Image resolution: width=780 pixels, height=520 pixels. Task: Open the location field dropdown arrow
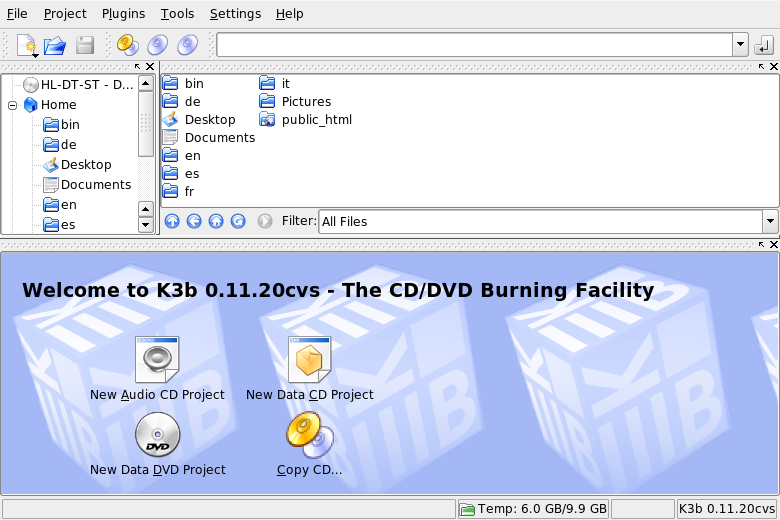coord(740,45)
